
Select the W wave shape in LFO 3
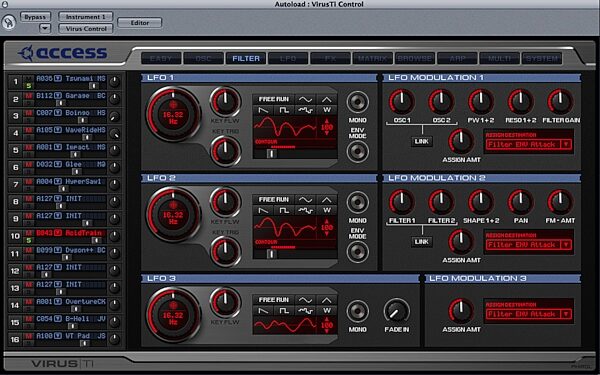(x=326, y=311)
